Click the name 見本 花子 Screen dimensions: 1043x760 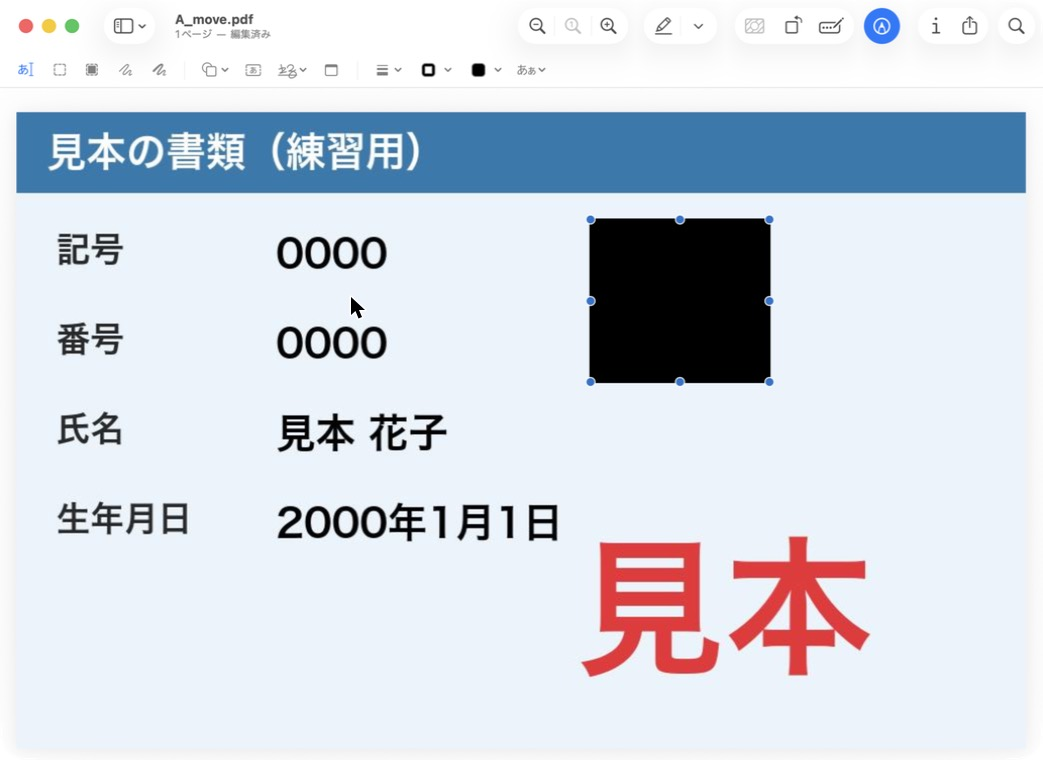[362, 433]
